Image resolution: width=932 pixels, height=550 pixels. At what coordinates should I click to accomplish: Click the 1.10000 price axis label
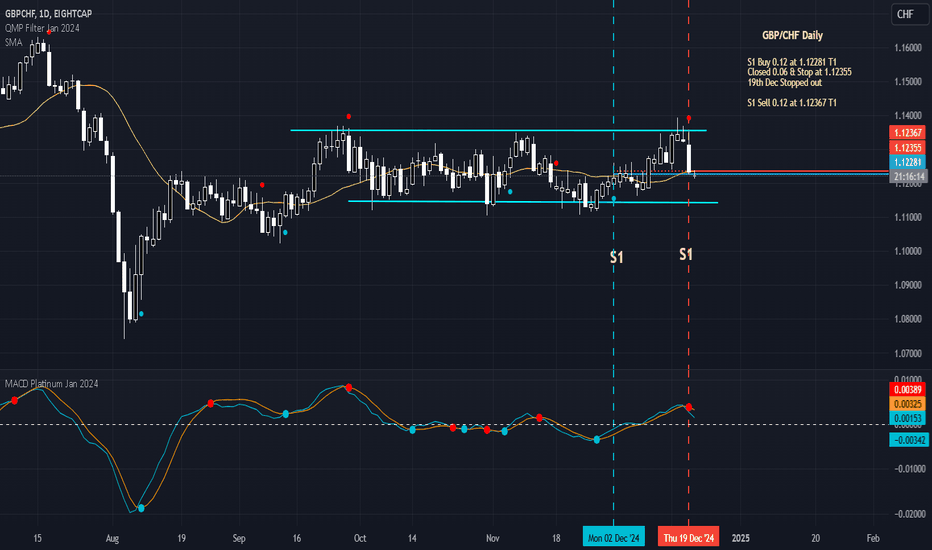[x=908, y=252]
